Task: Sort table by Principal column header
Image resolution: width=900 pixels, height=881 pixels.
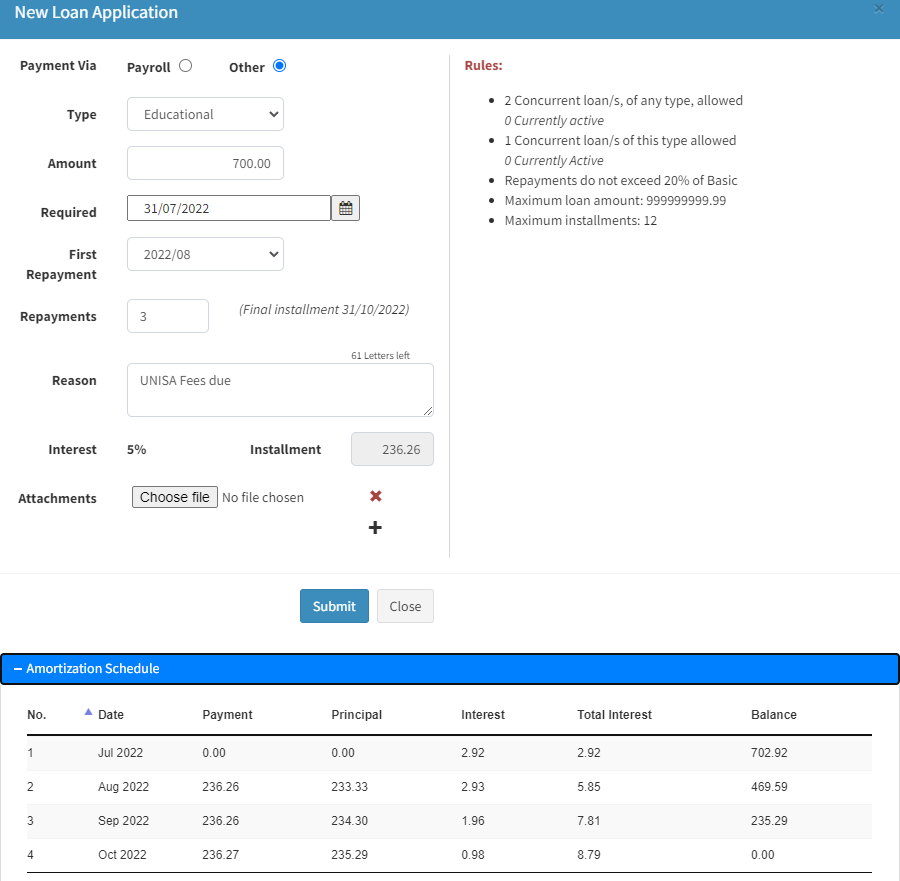Action: pos(356,715)
